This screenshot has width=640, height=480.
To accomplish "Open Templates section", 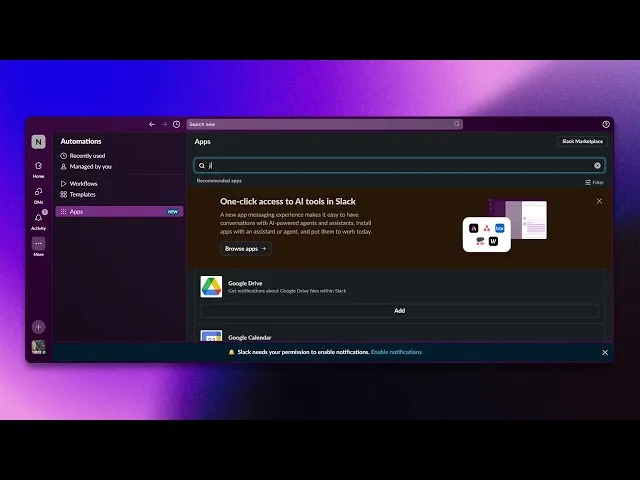I will point(78,194).
